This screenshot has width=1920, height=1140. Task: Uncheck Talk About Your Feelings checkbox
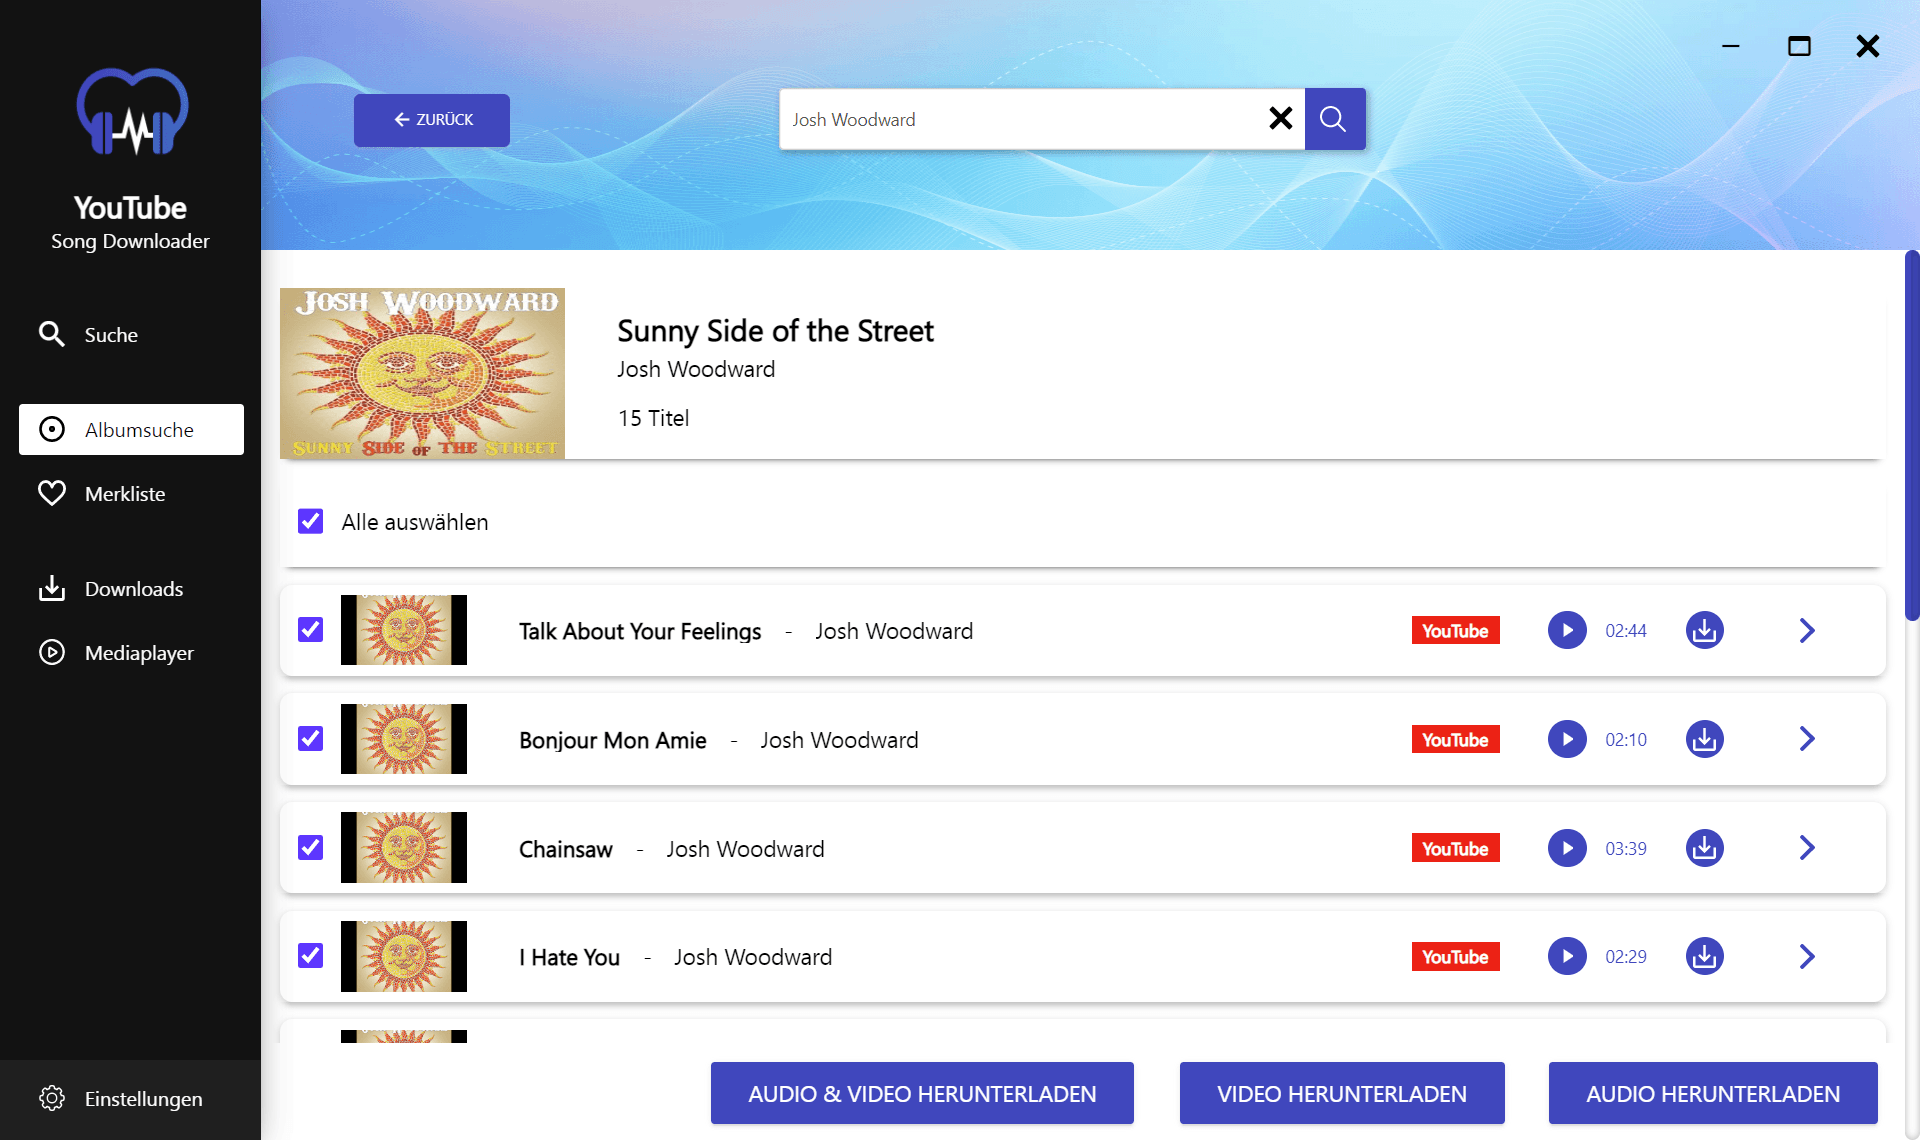(x=311, y=630)
